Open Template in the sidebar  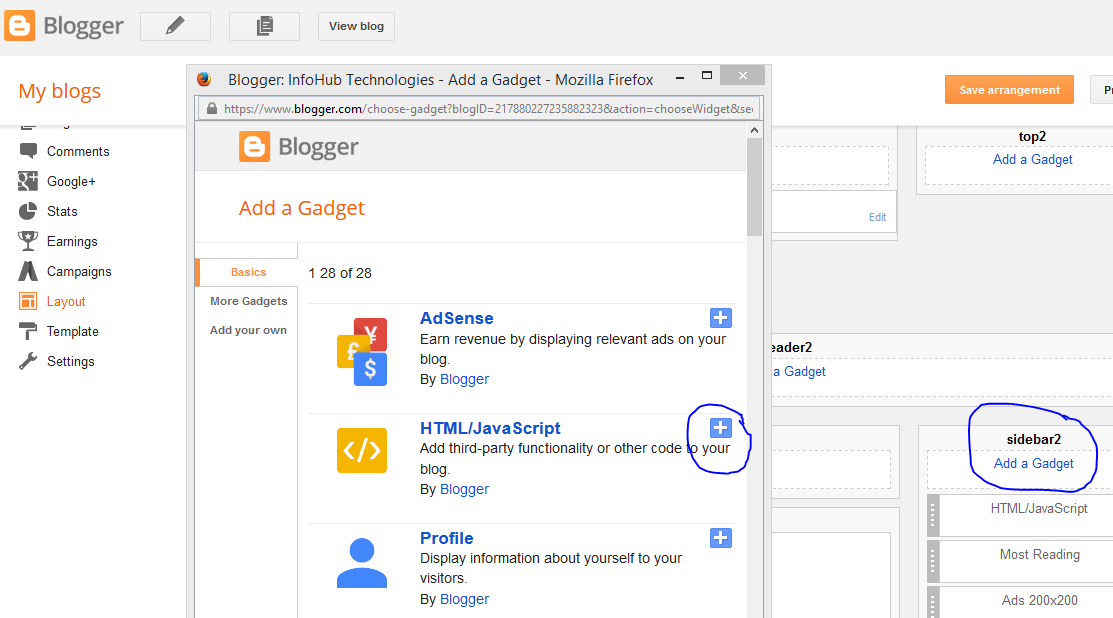(72, 331)
